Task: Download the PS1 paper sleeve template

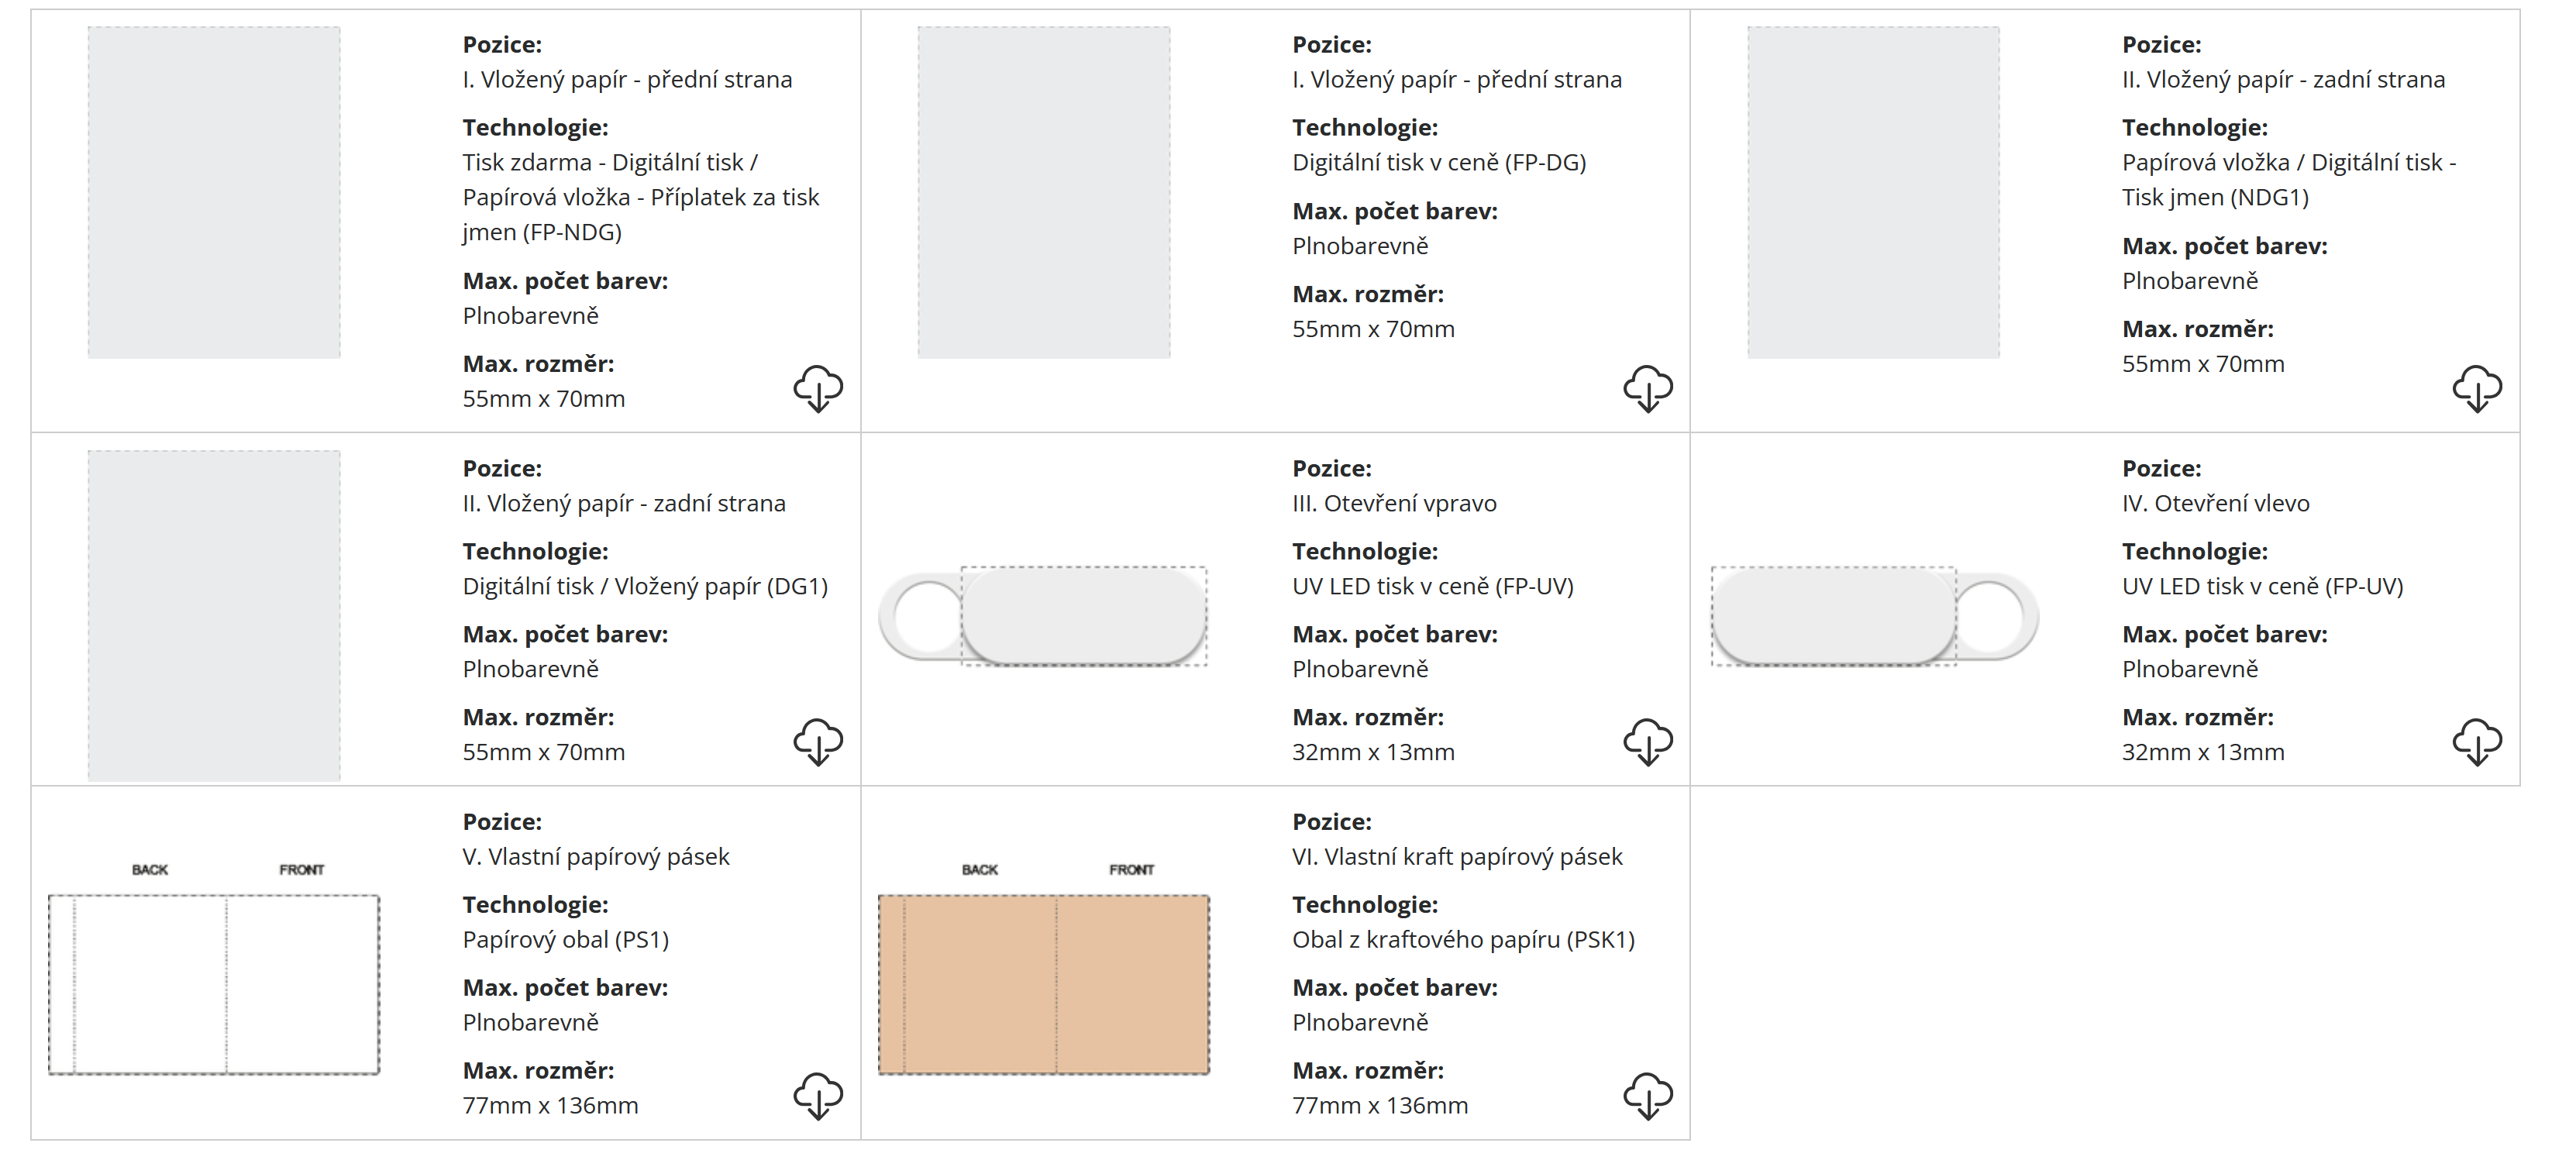Action: click(817, 1095)
